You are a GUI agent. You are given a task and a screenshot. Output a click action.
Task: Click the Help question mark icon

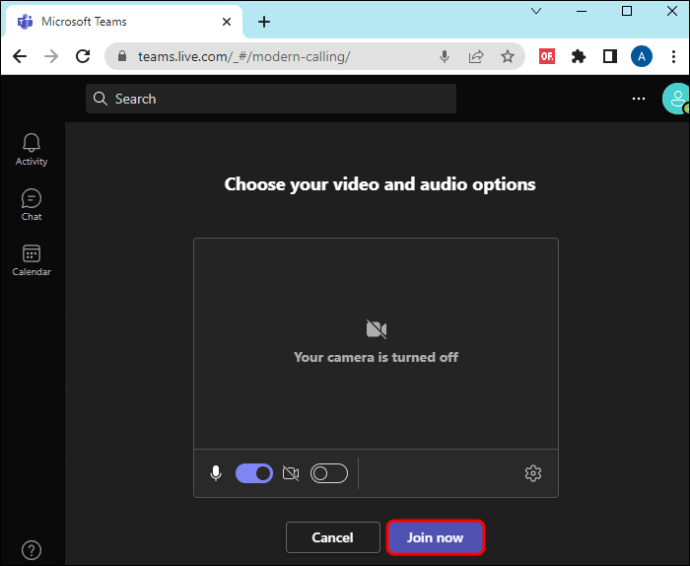pyautogui.click(x=31, y=550)
